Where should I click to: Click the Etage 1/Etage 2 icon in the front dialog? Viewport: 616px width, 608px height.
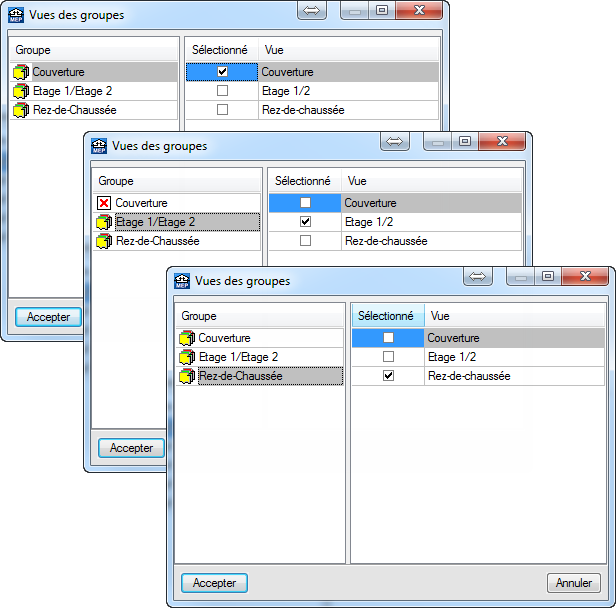coord(187,357)
